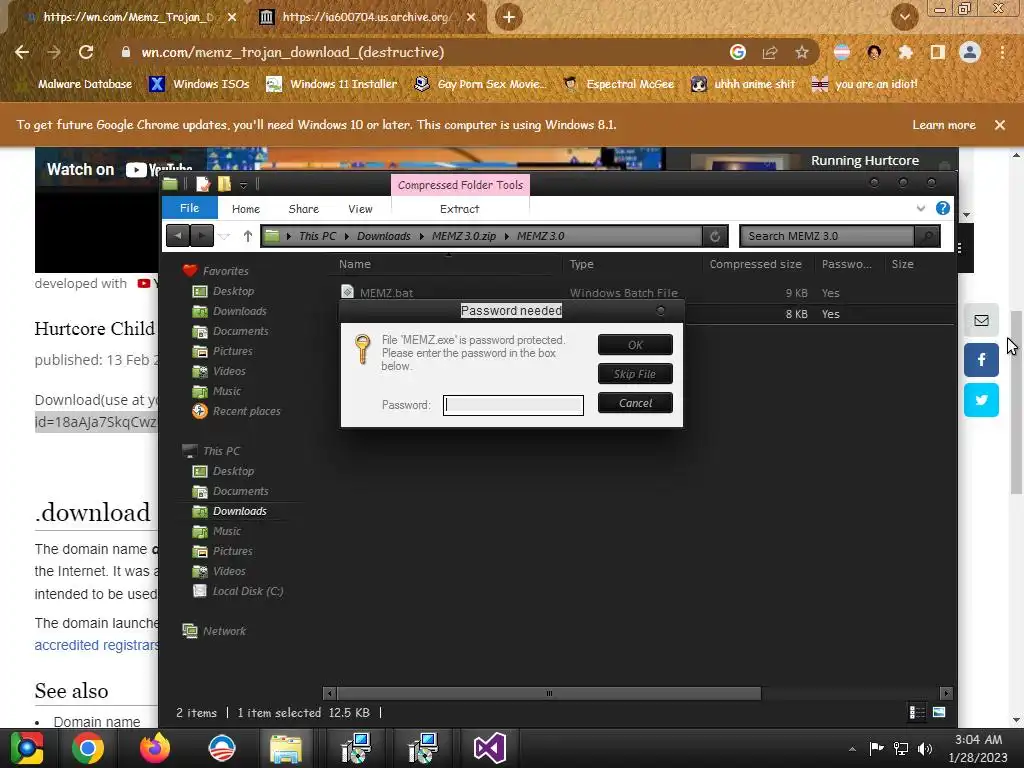Sort files by the Name column header

click(355, 264)
